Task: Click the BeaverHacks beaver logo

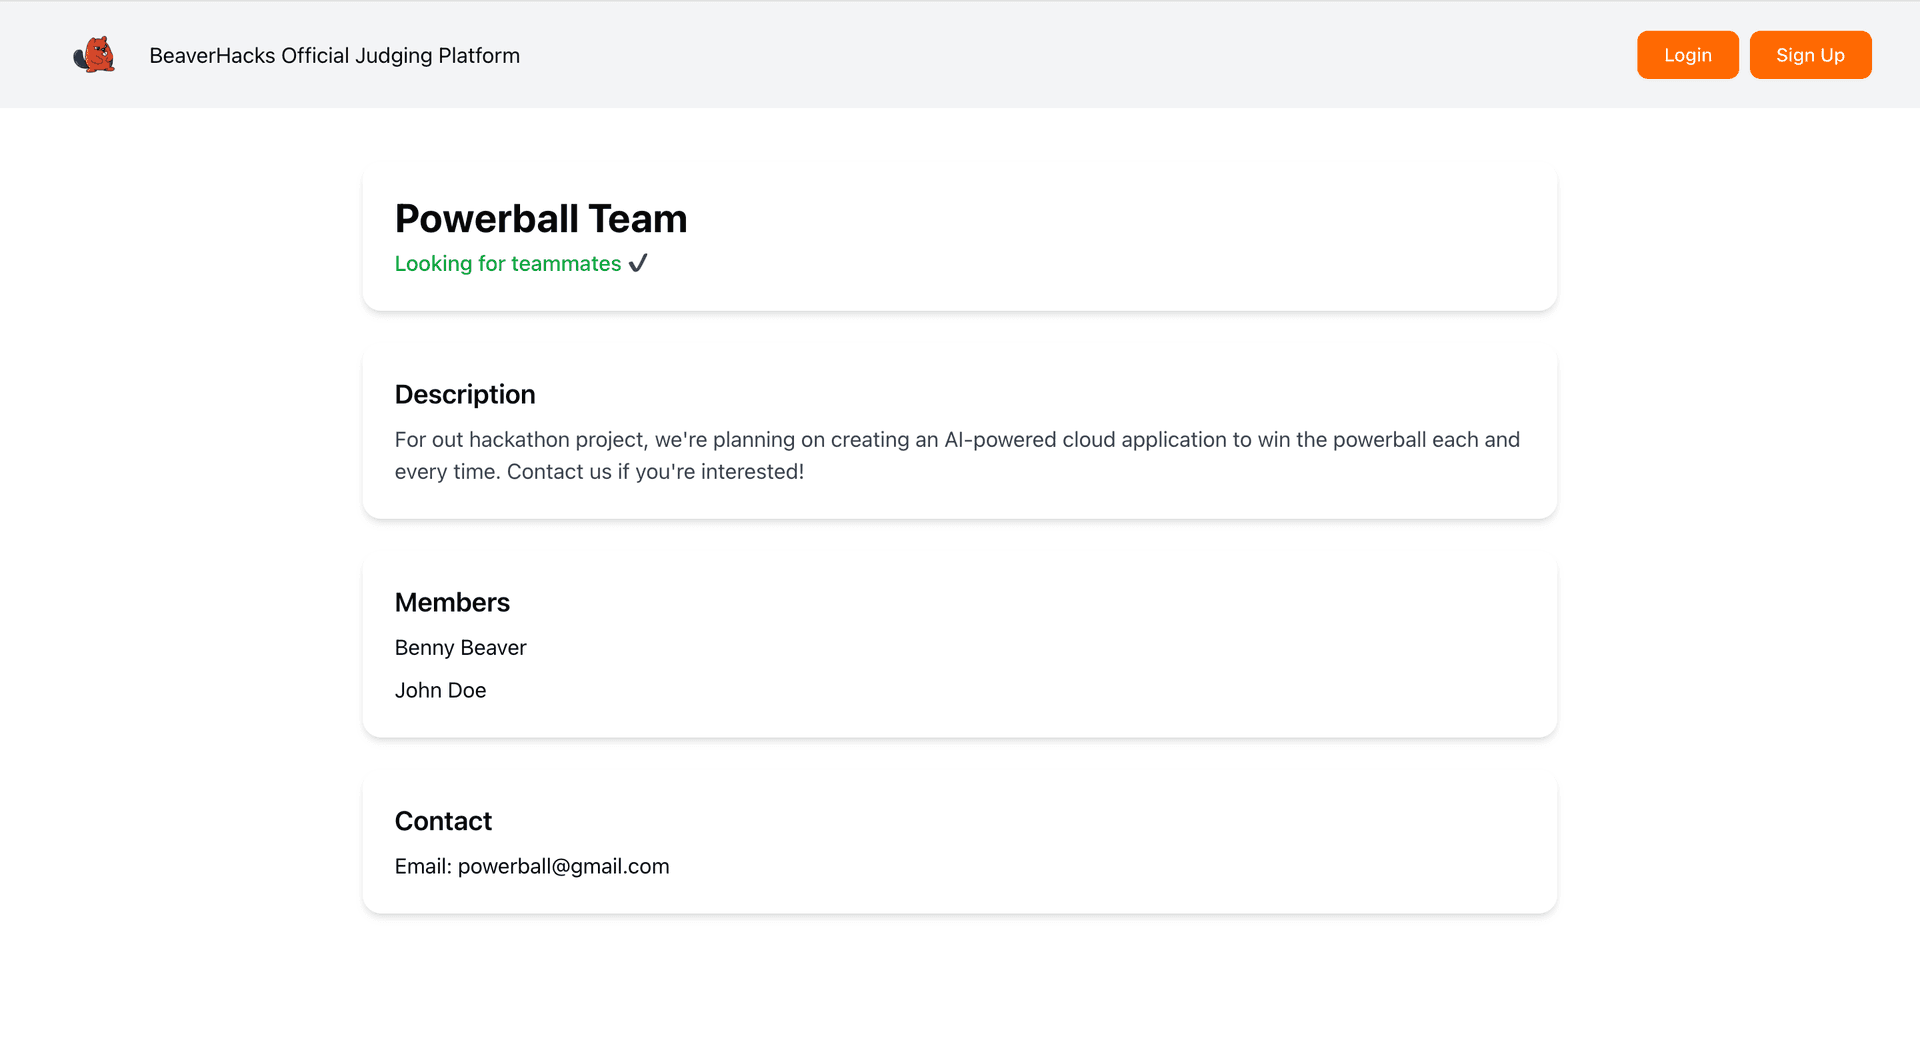Action: click(94, 55)
